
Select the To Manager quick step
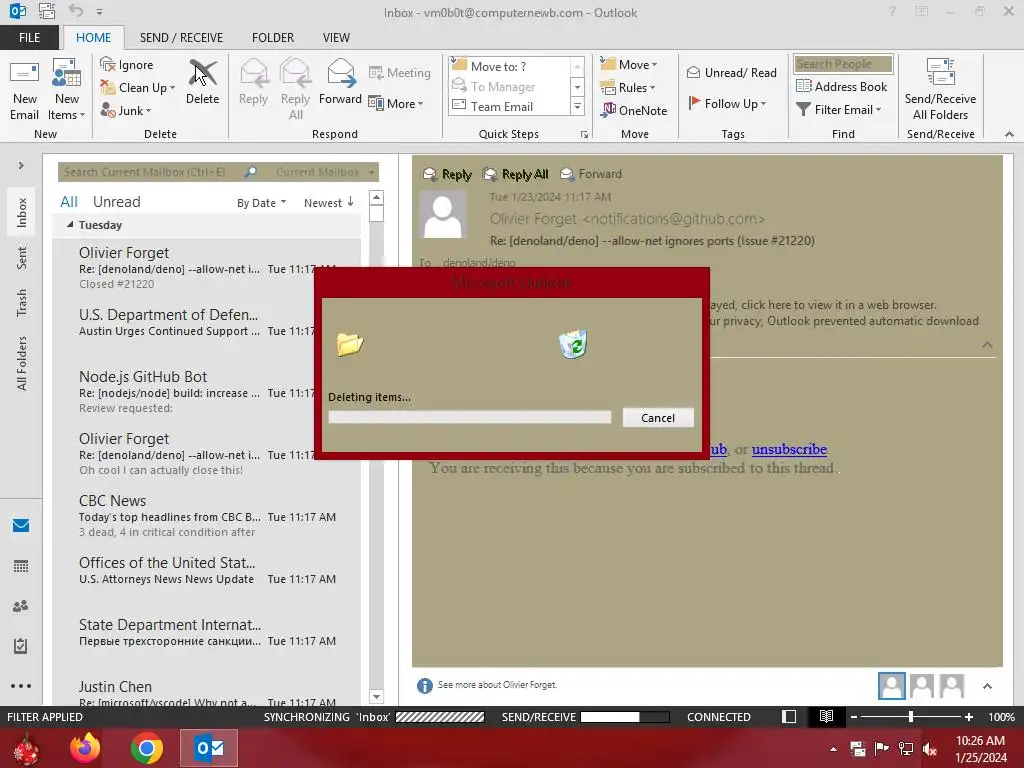pos(510,86)
